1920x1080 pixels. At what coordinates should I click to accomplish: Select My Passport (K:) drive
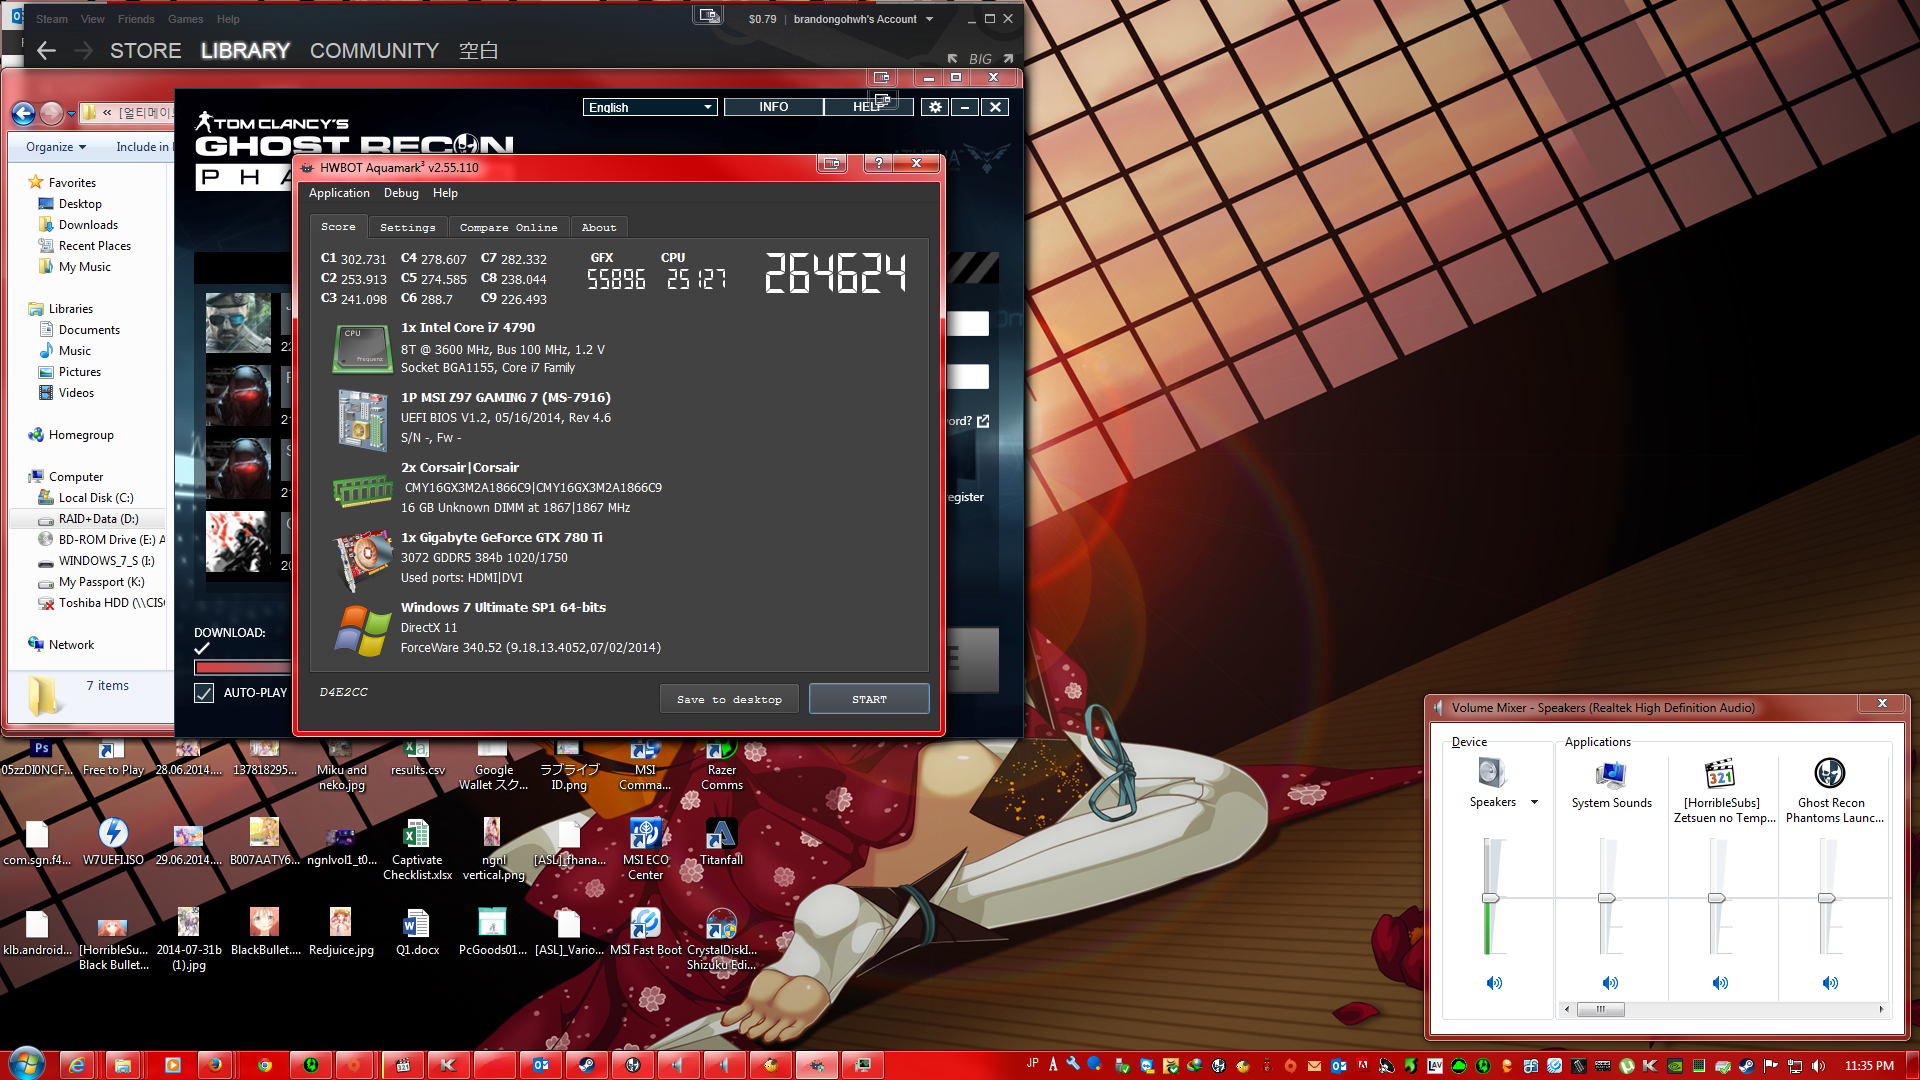(x=101, y=582)
